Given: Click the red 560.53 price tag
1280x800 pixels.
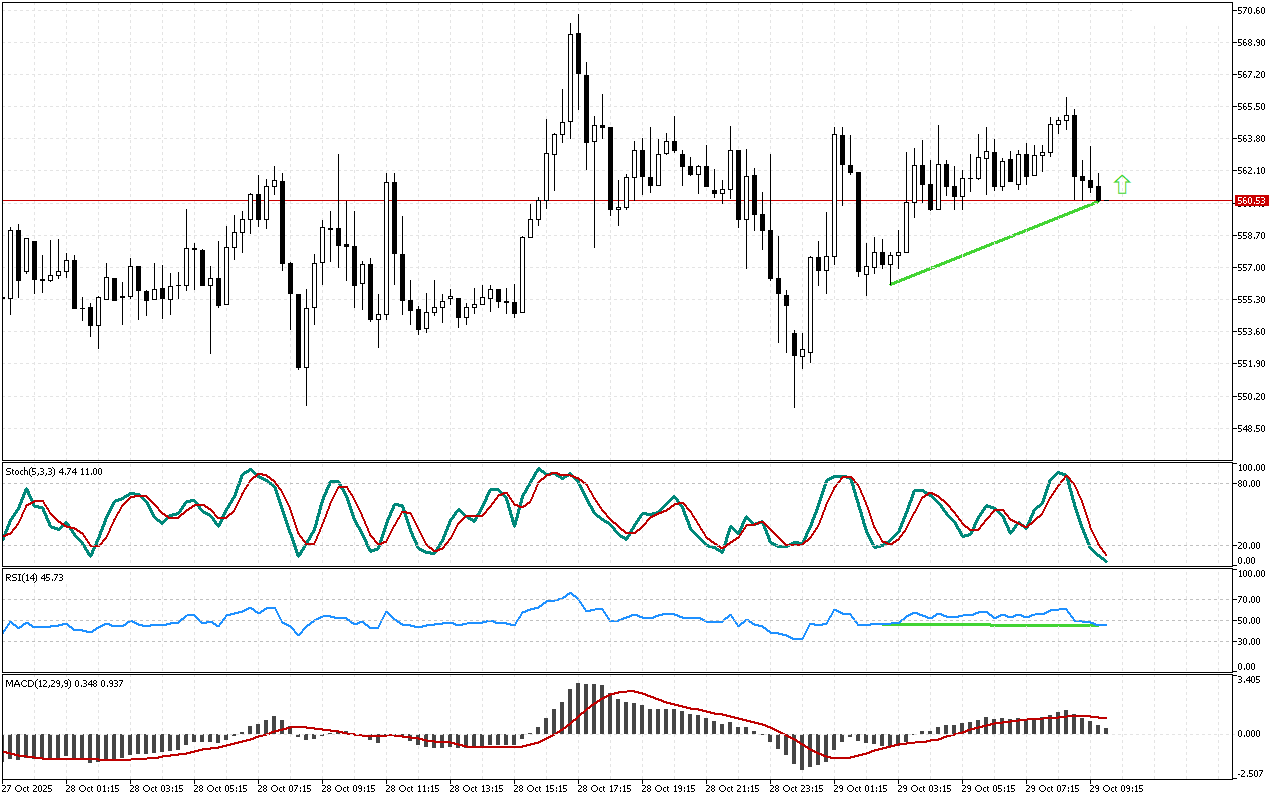Looking at the screenshot, I should click(1252, 201).
